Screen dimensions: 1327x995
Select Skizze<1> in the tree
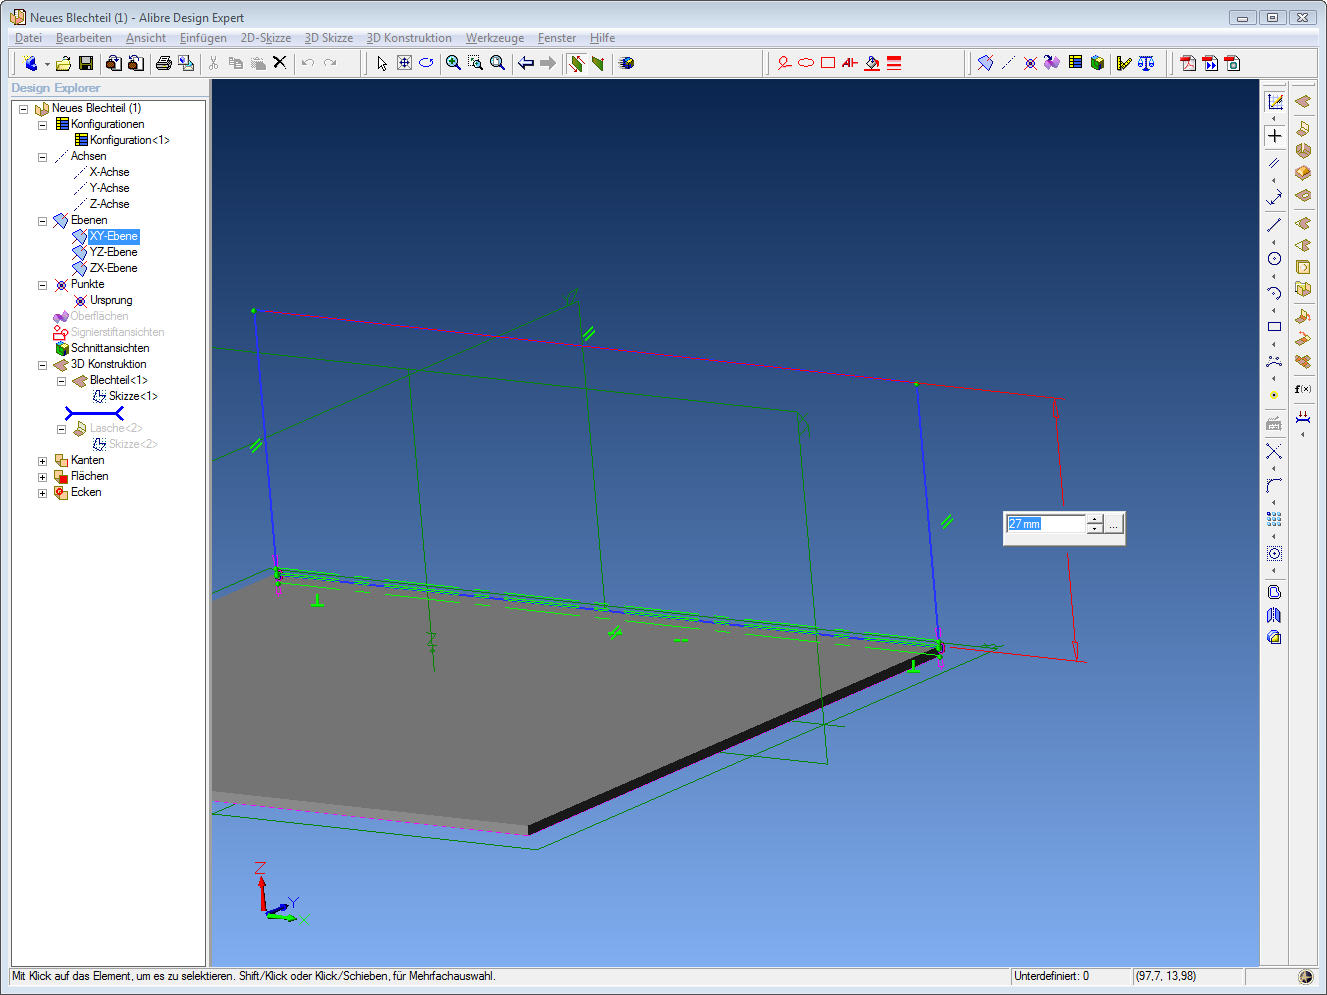click(x=133, y=396)
